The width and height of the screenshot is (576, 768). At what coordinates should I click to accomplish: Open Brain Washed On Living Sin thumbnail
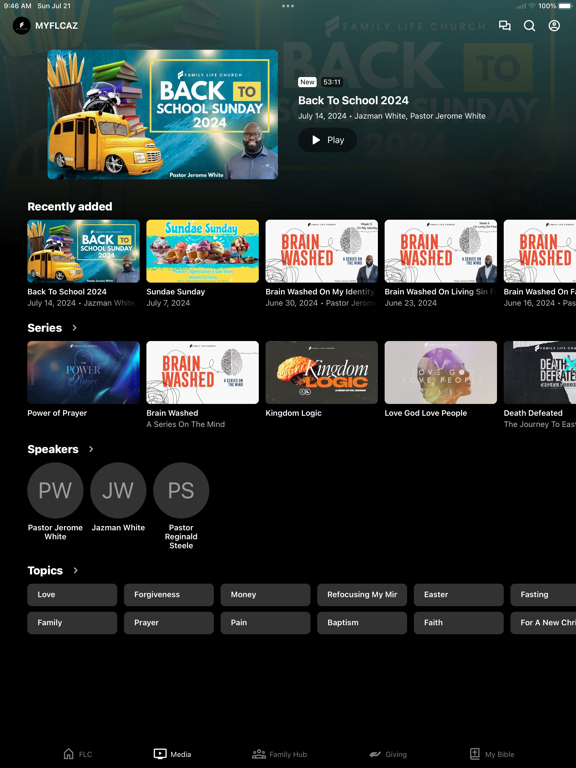pos(440,251)
